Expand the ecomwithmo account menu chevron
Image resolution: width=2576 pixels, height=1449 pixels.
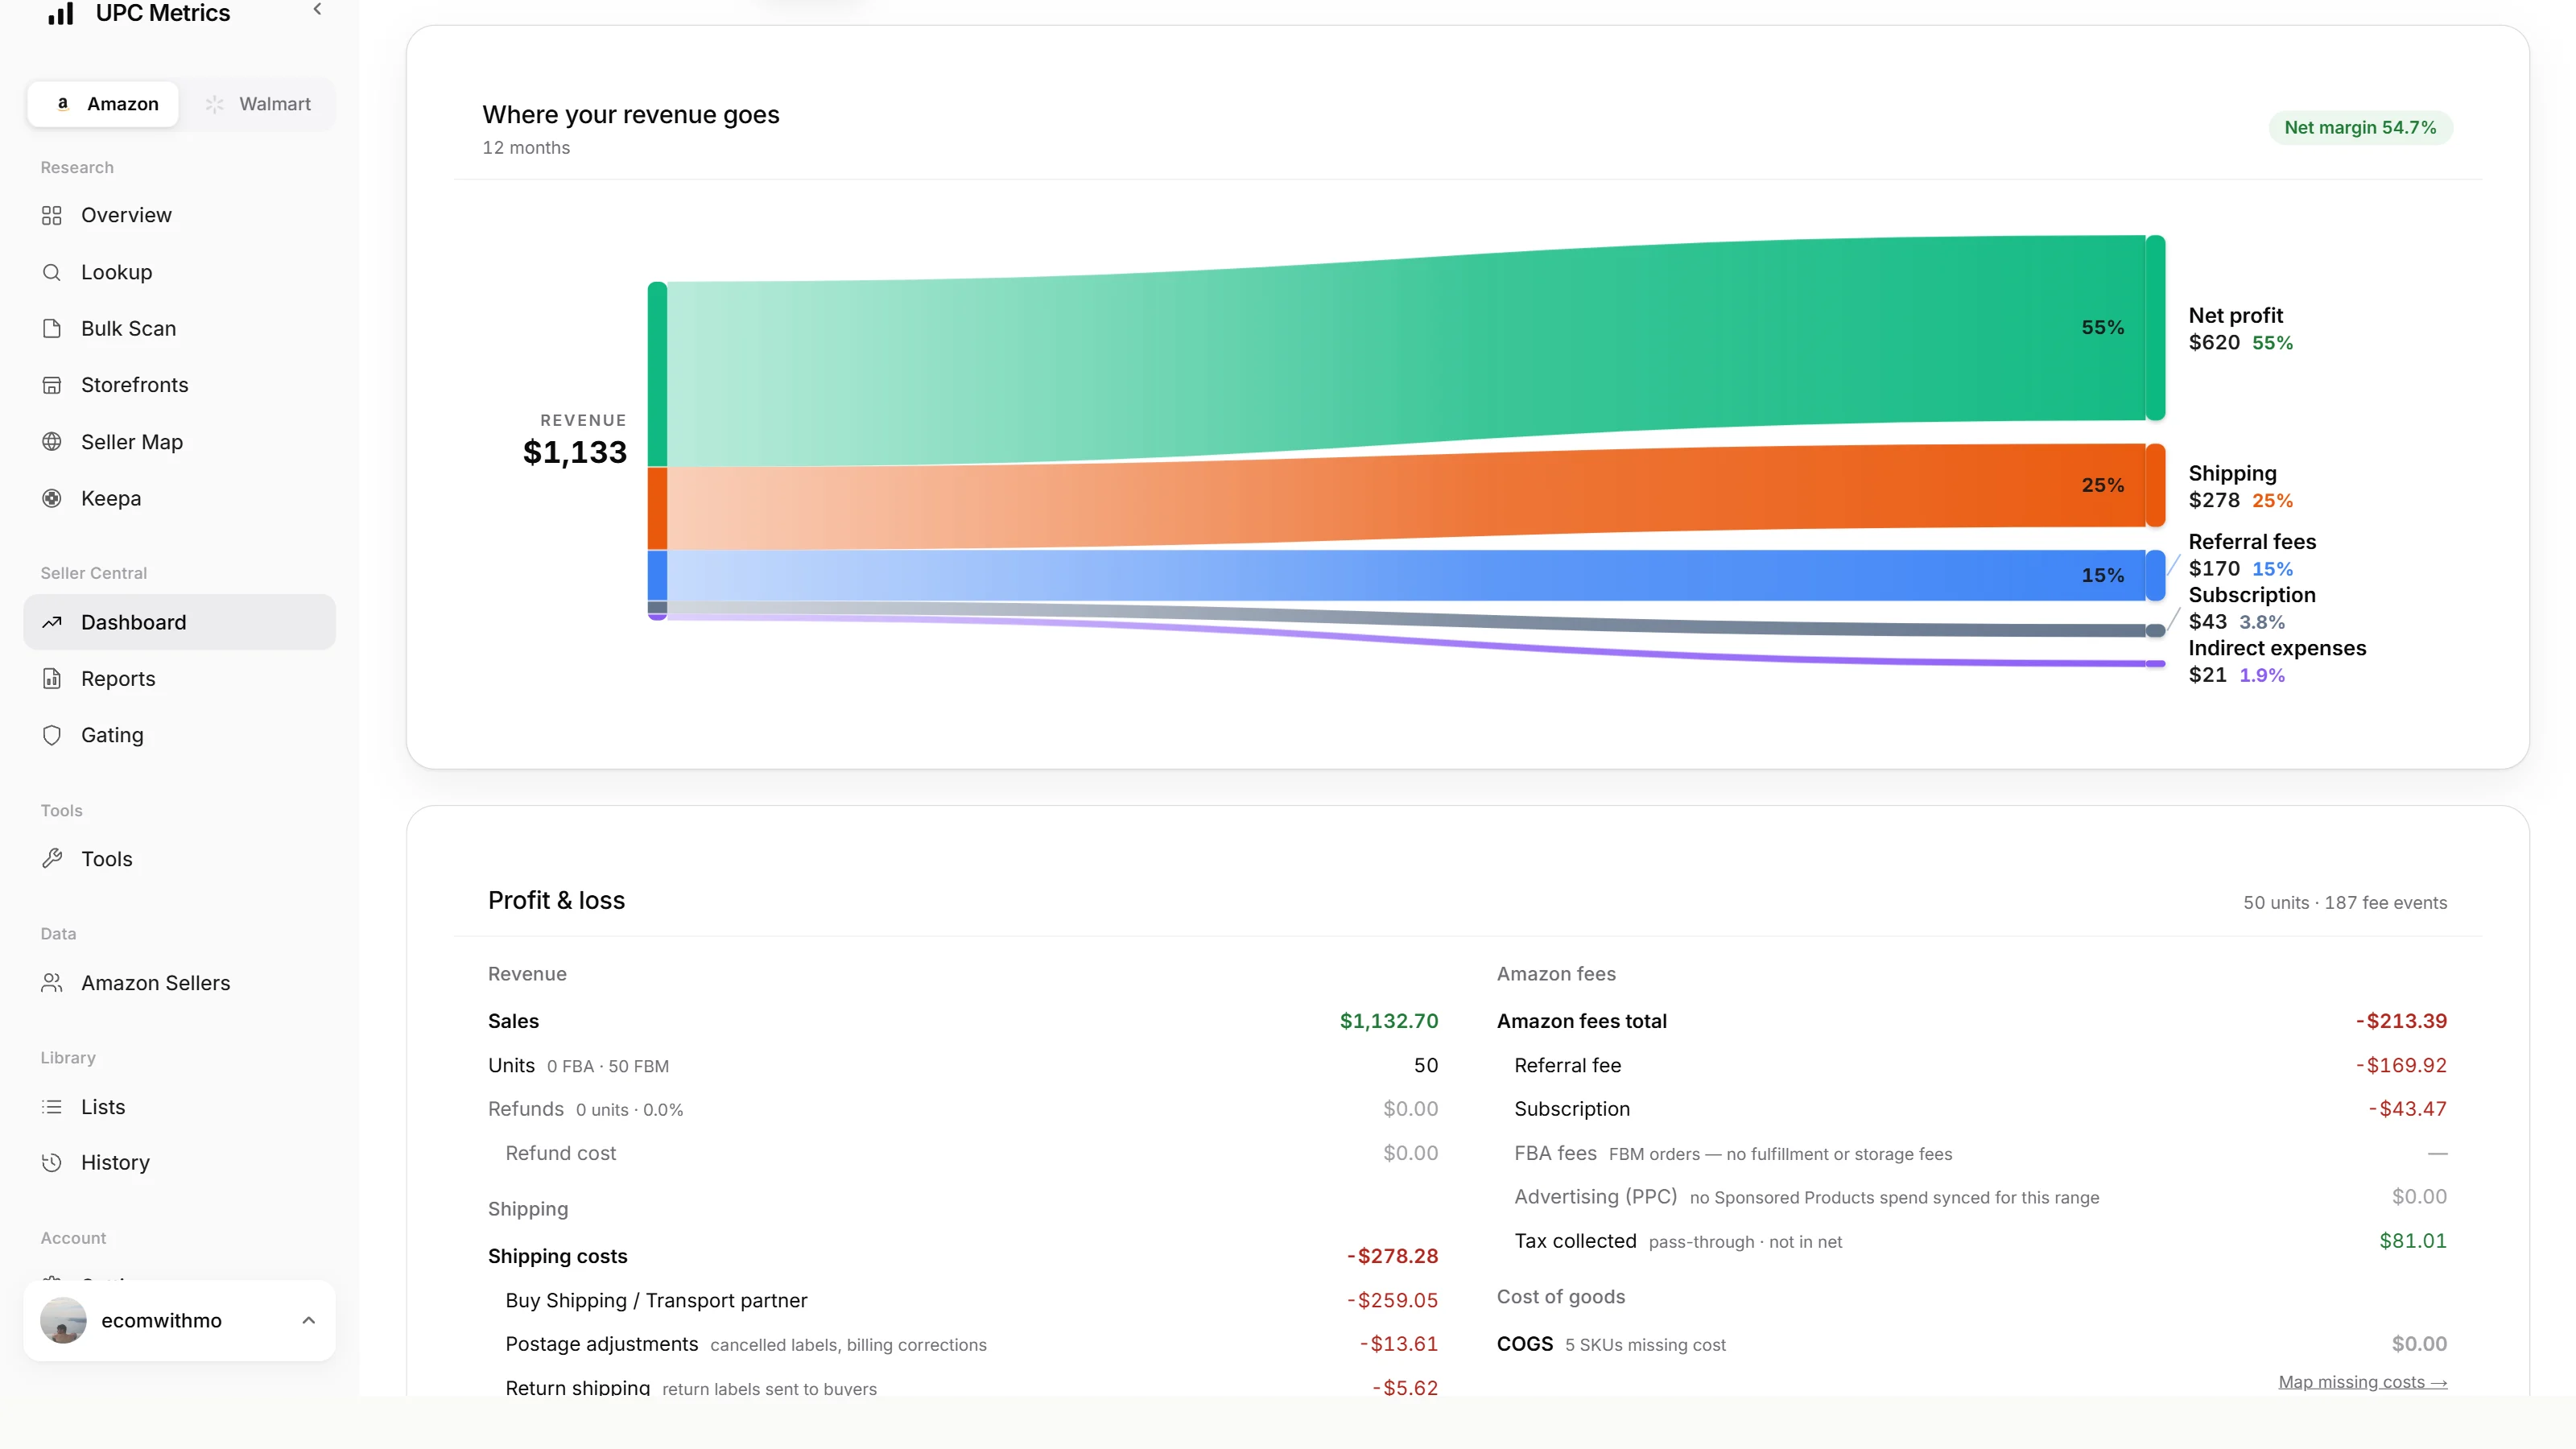pos(309,1320)
